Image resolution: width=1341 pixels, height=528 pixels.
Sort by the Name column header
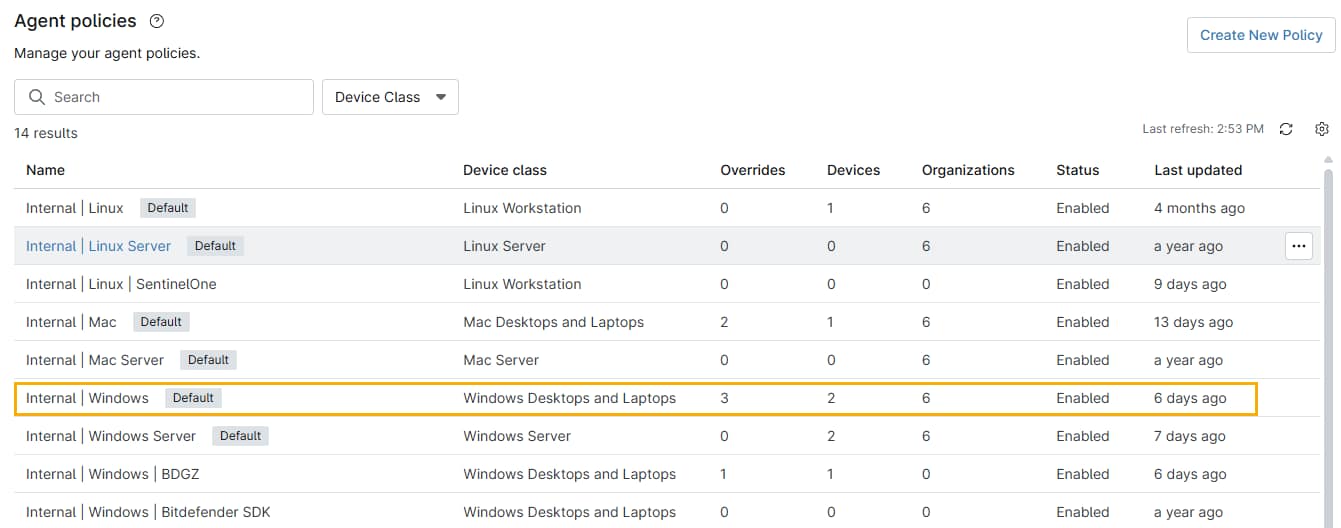[x=45, y=170]
